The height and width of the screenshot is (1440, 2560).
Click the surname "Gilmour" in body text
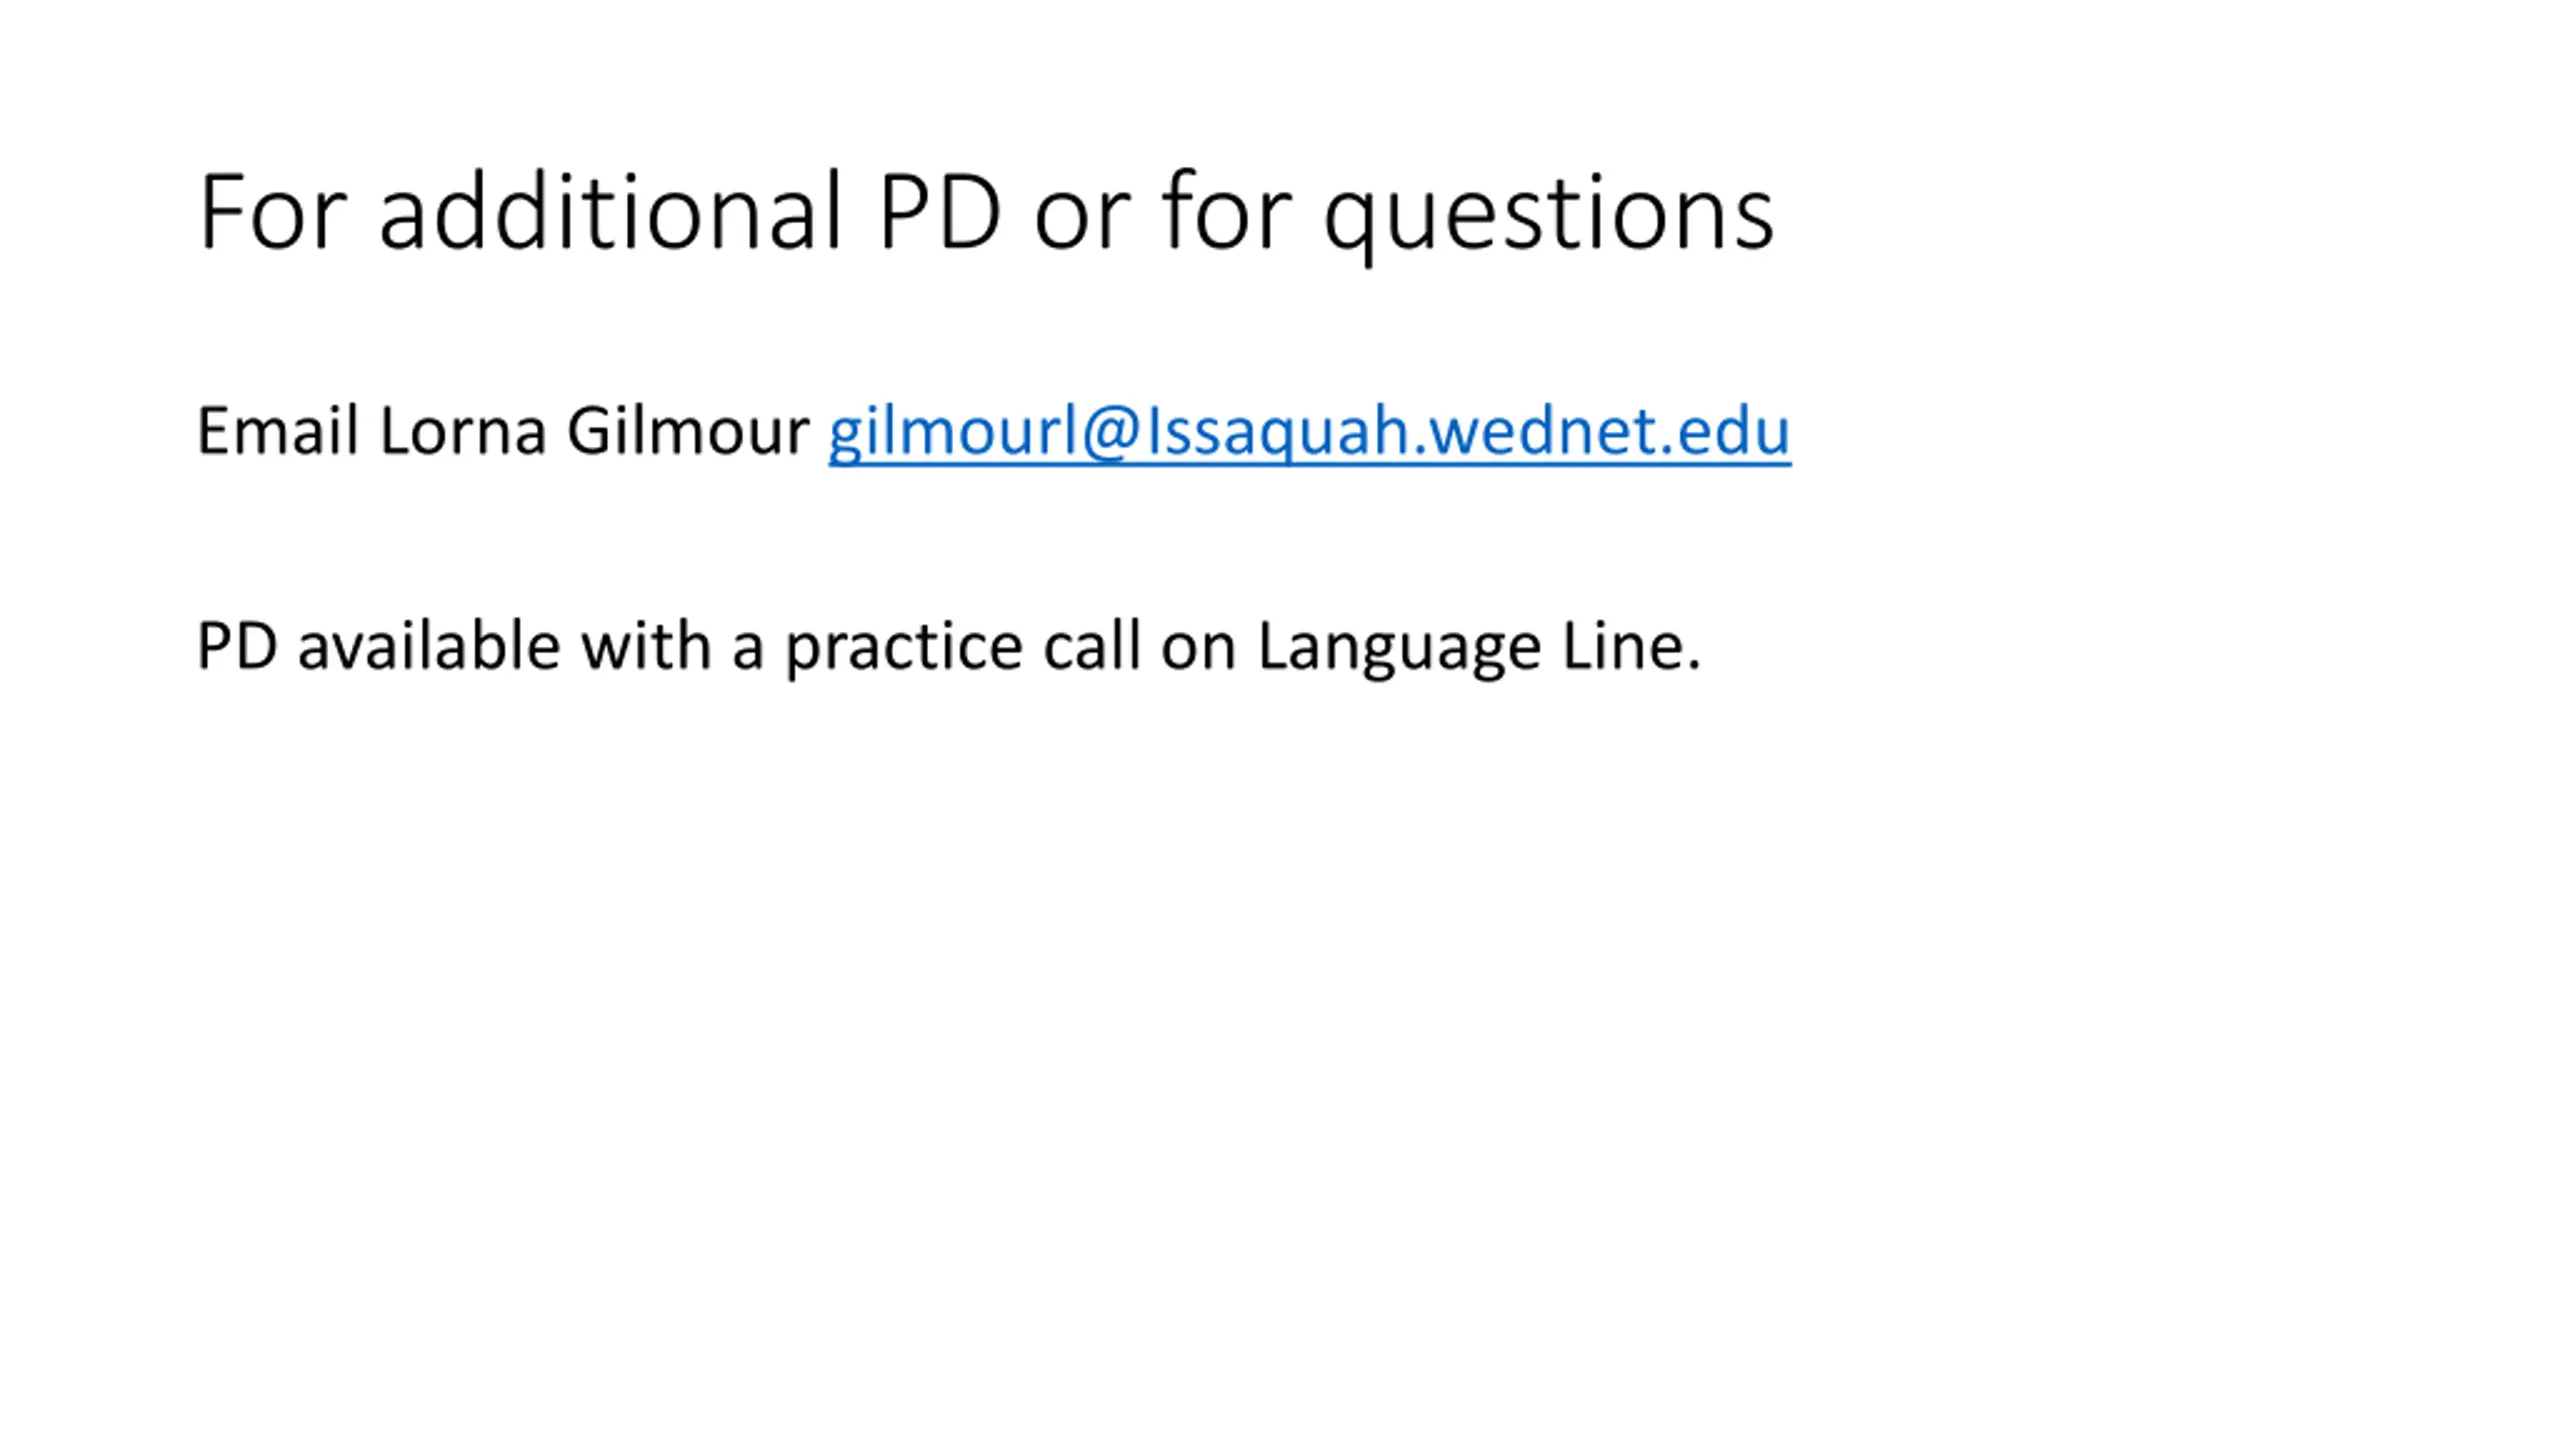[687, 432]
